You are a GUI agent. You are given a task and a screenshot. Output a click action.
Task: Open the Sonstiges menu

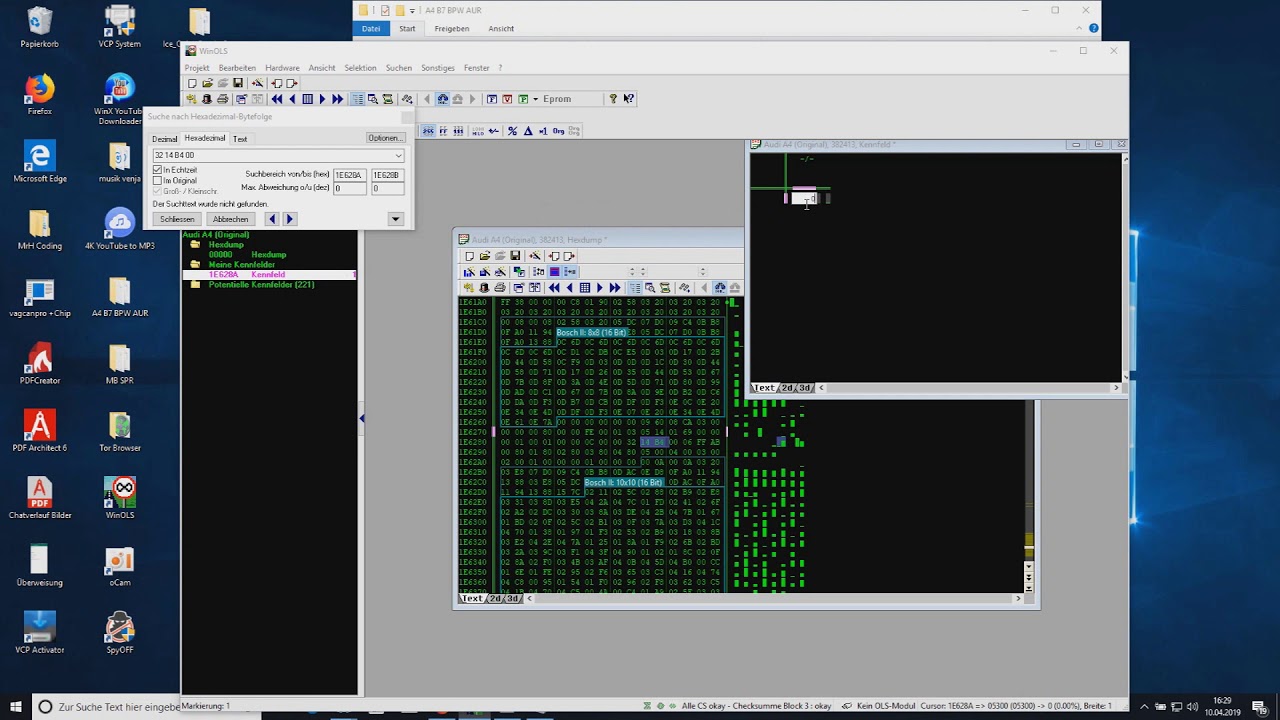438,68
